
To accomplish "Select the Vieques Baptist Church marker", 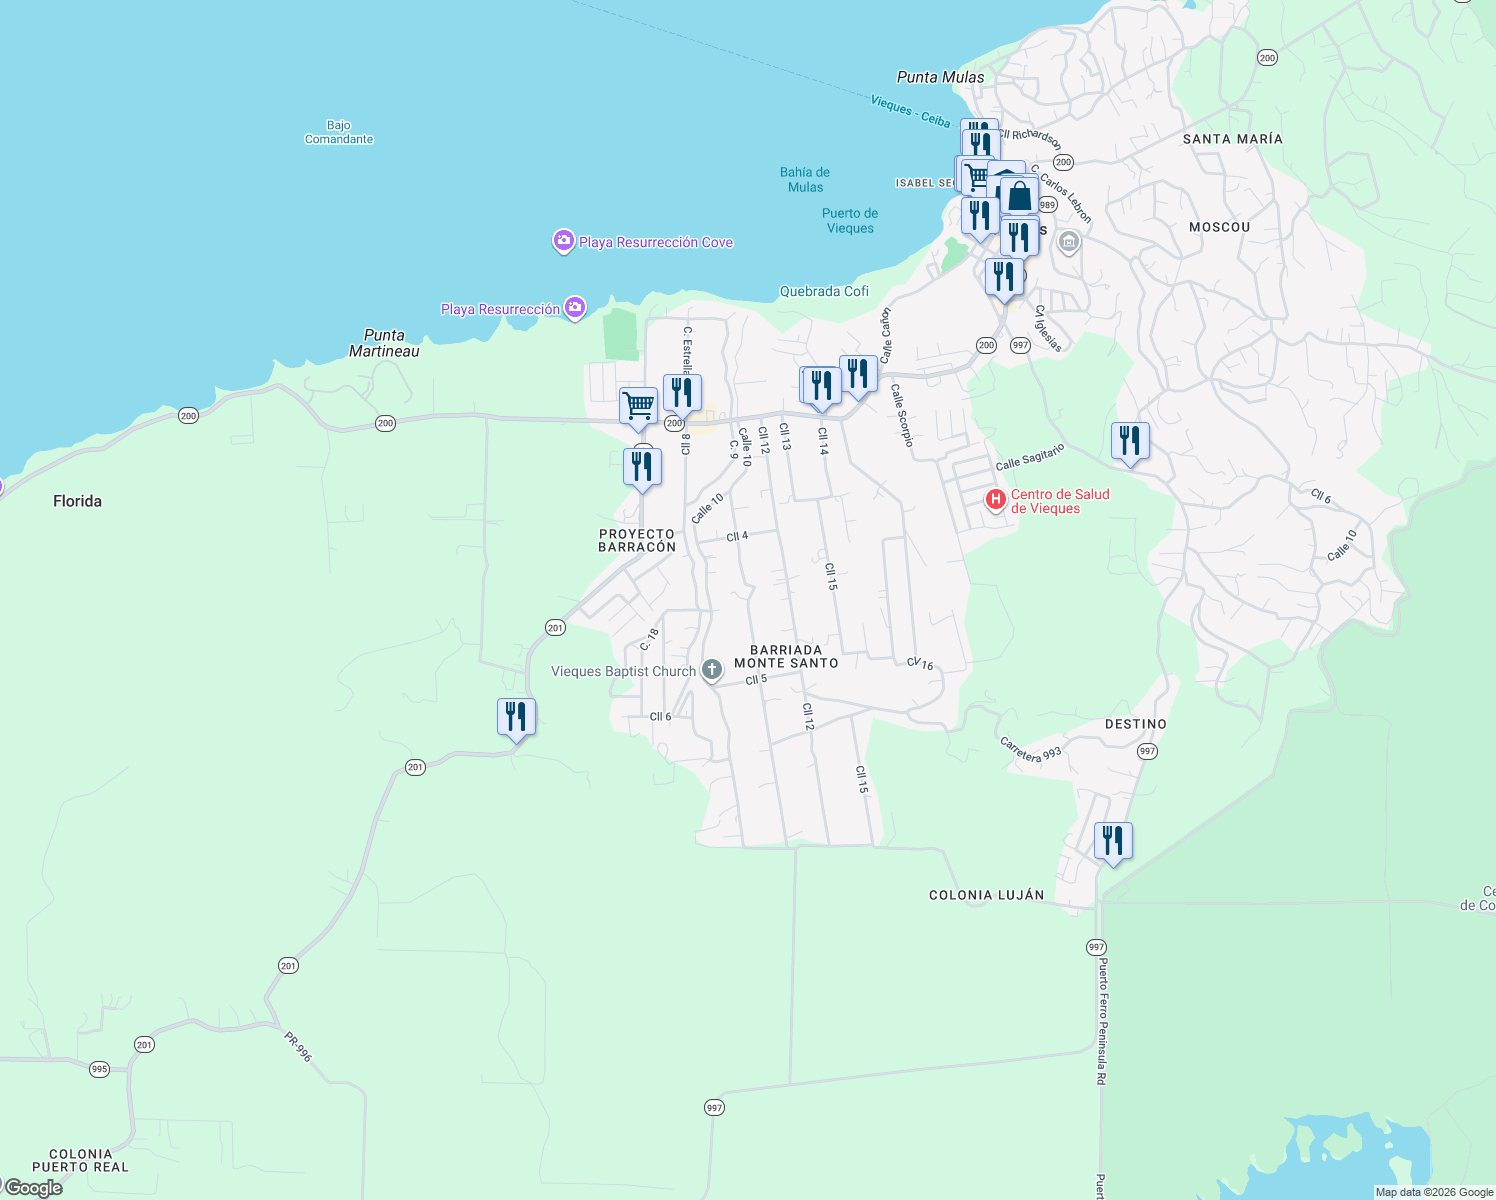I will click(x=710, y=671).
